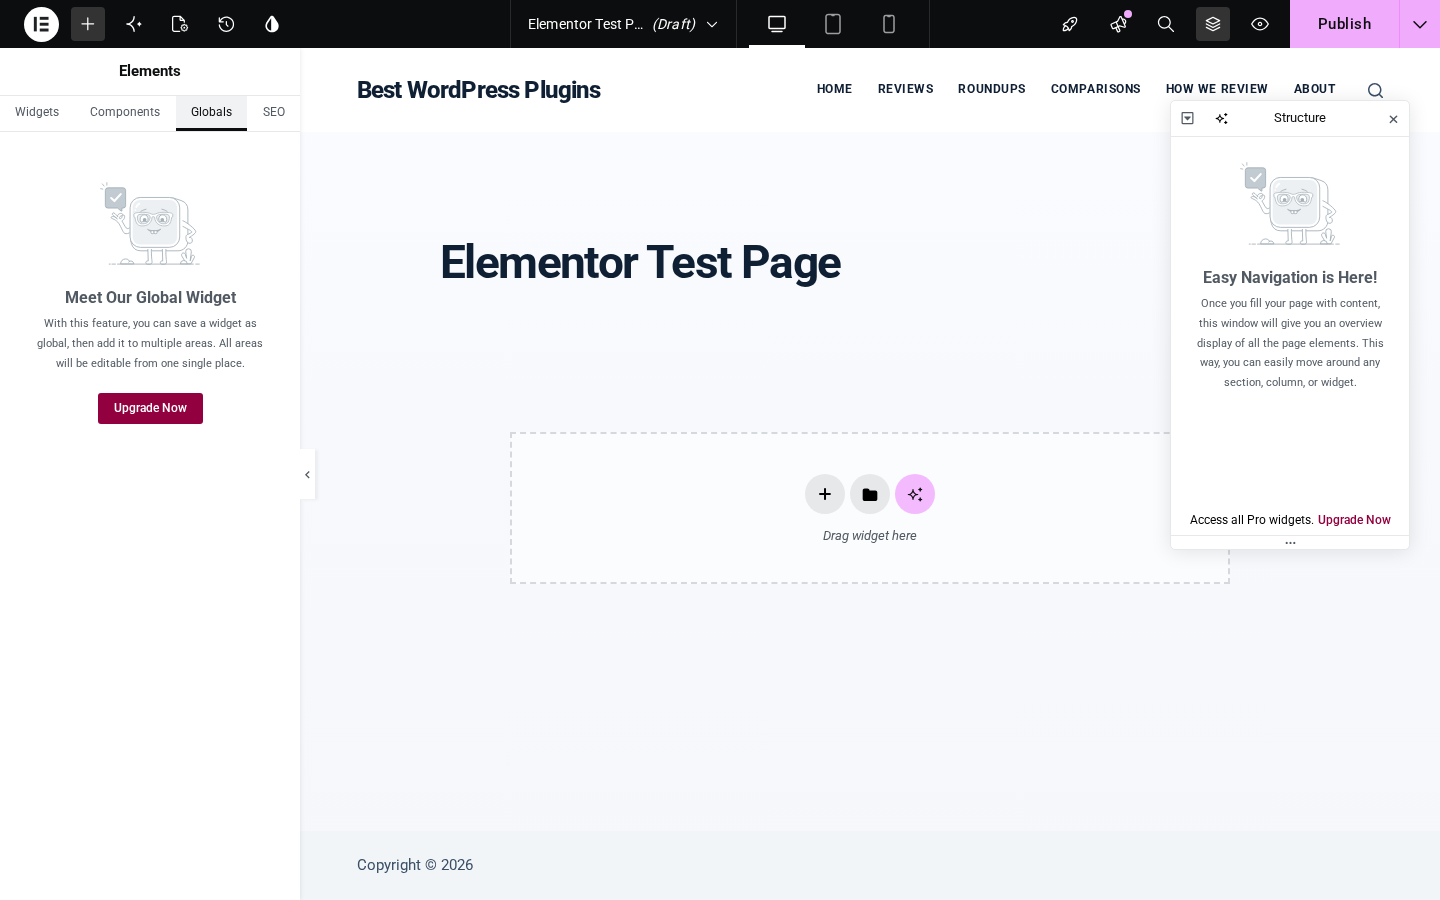Open the droplet-shaped theme icon
This screenshot has height=900, width=1440.
[272, 24]
